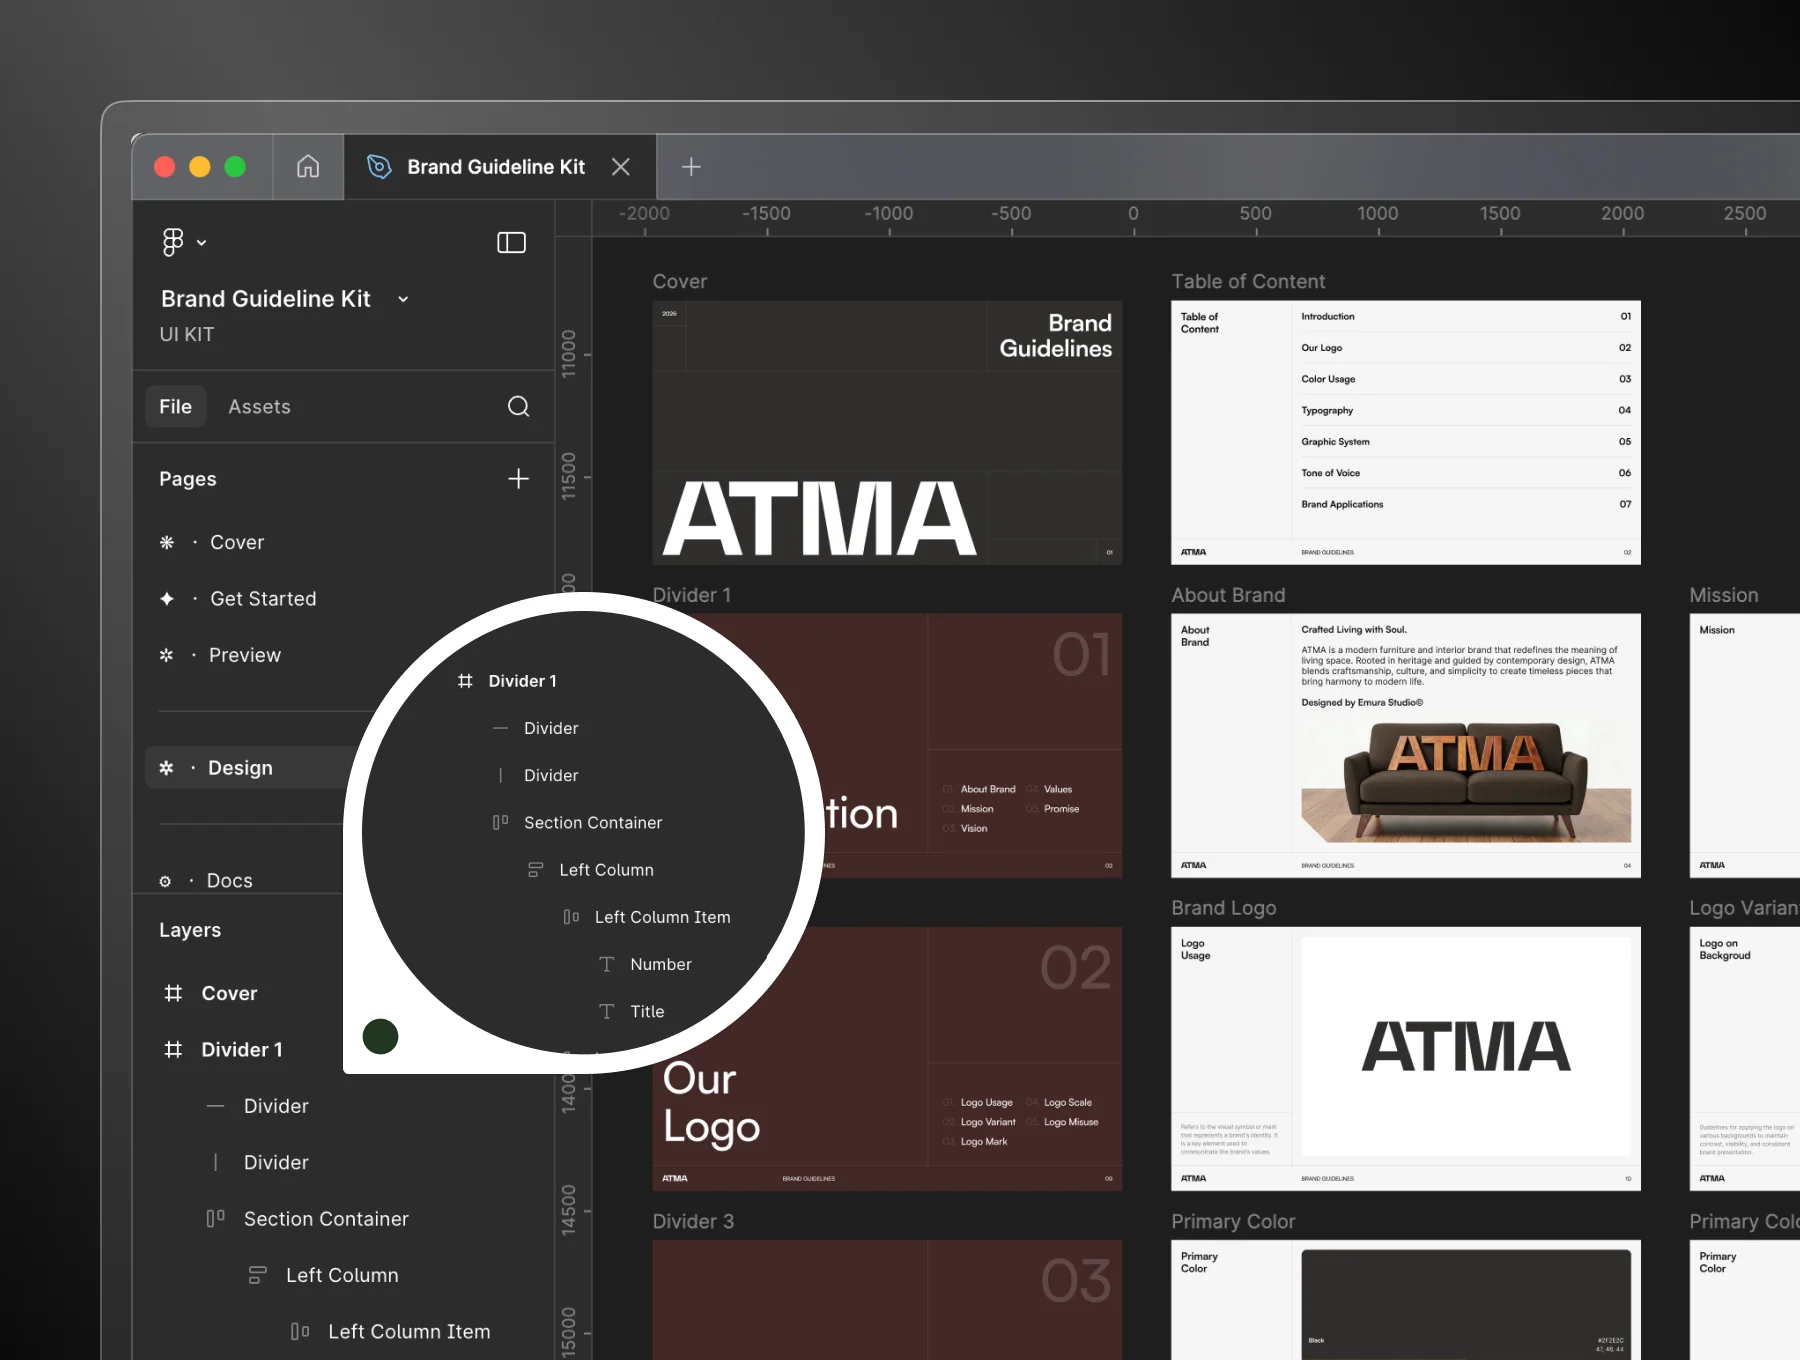The width and height of the screenshot is (1800, 1360).
Task: Select the Divider 3 frame on canvas
Action: click(x=887, y=1300)
